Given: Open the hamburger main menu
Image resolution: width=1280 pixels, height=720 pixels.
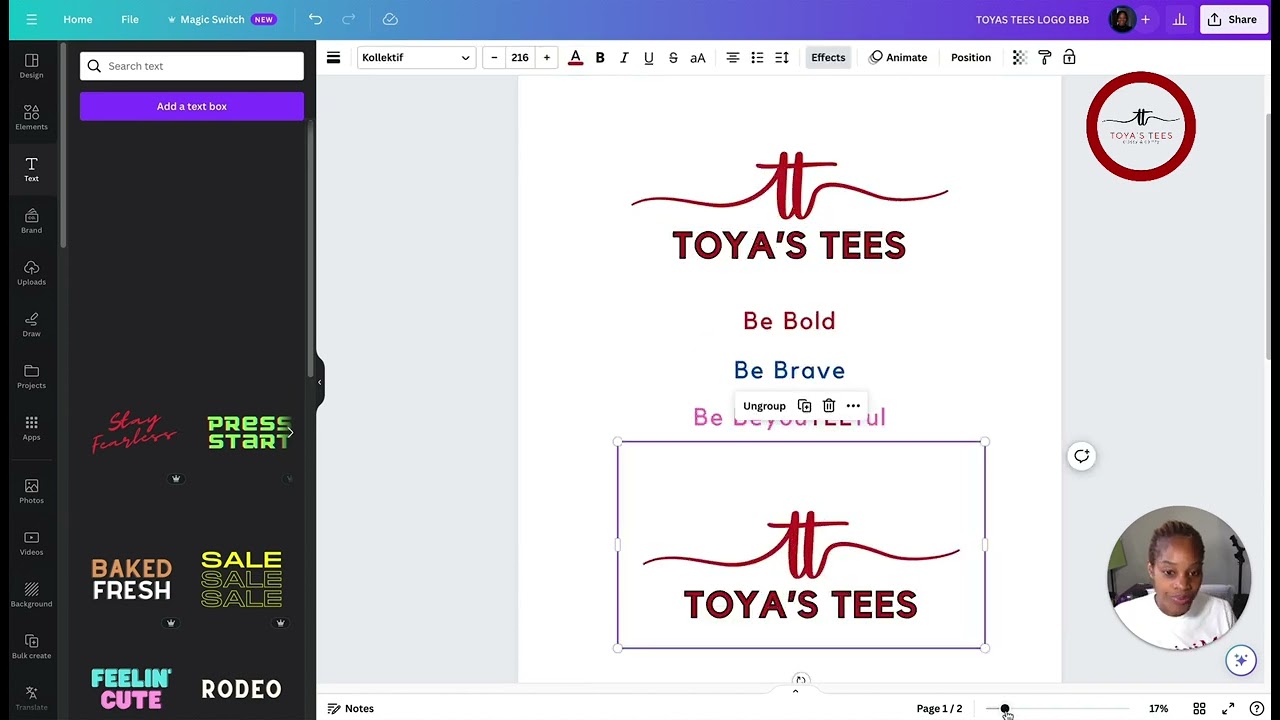Looking at the screenshot, I should tap(32, 19).
